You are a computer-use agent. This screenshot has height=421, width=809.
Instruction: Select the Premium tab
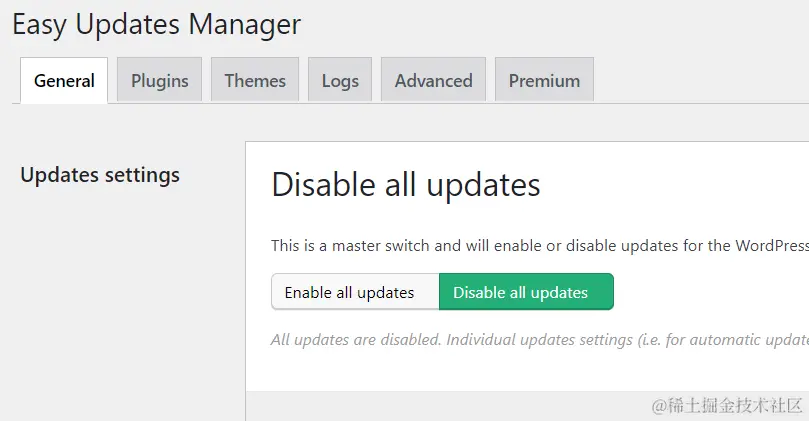(x=544, y=81)
